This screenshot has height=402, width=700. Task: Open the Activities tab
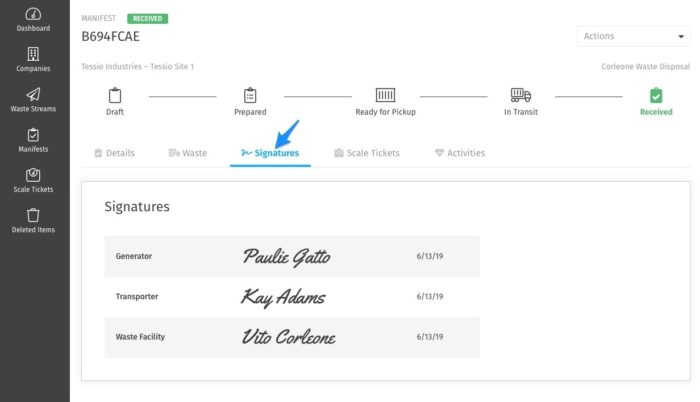(x=460, y=153)
